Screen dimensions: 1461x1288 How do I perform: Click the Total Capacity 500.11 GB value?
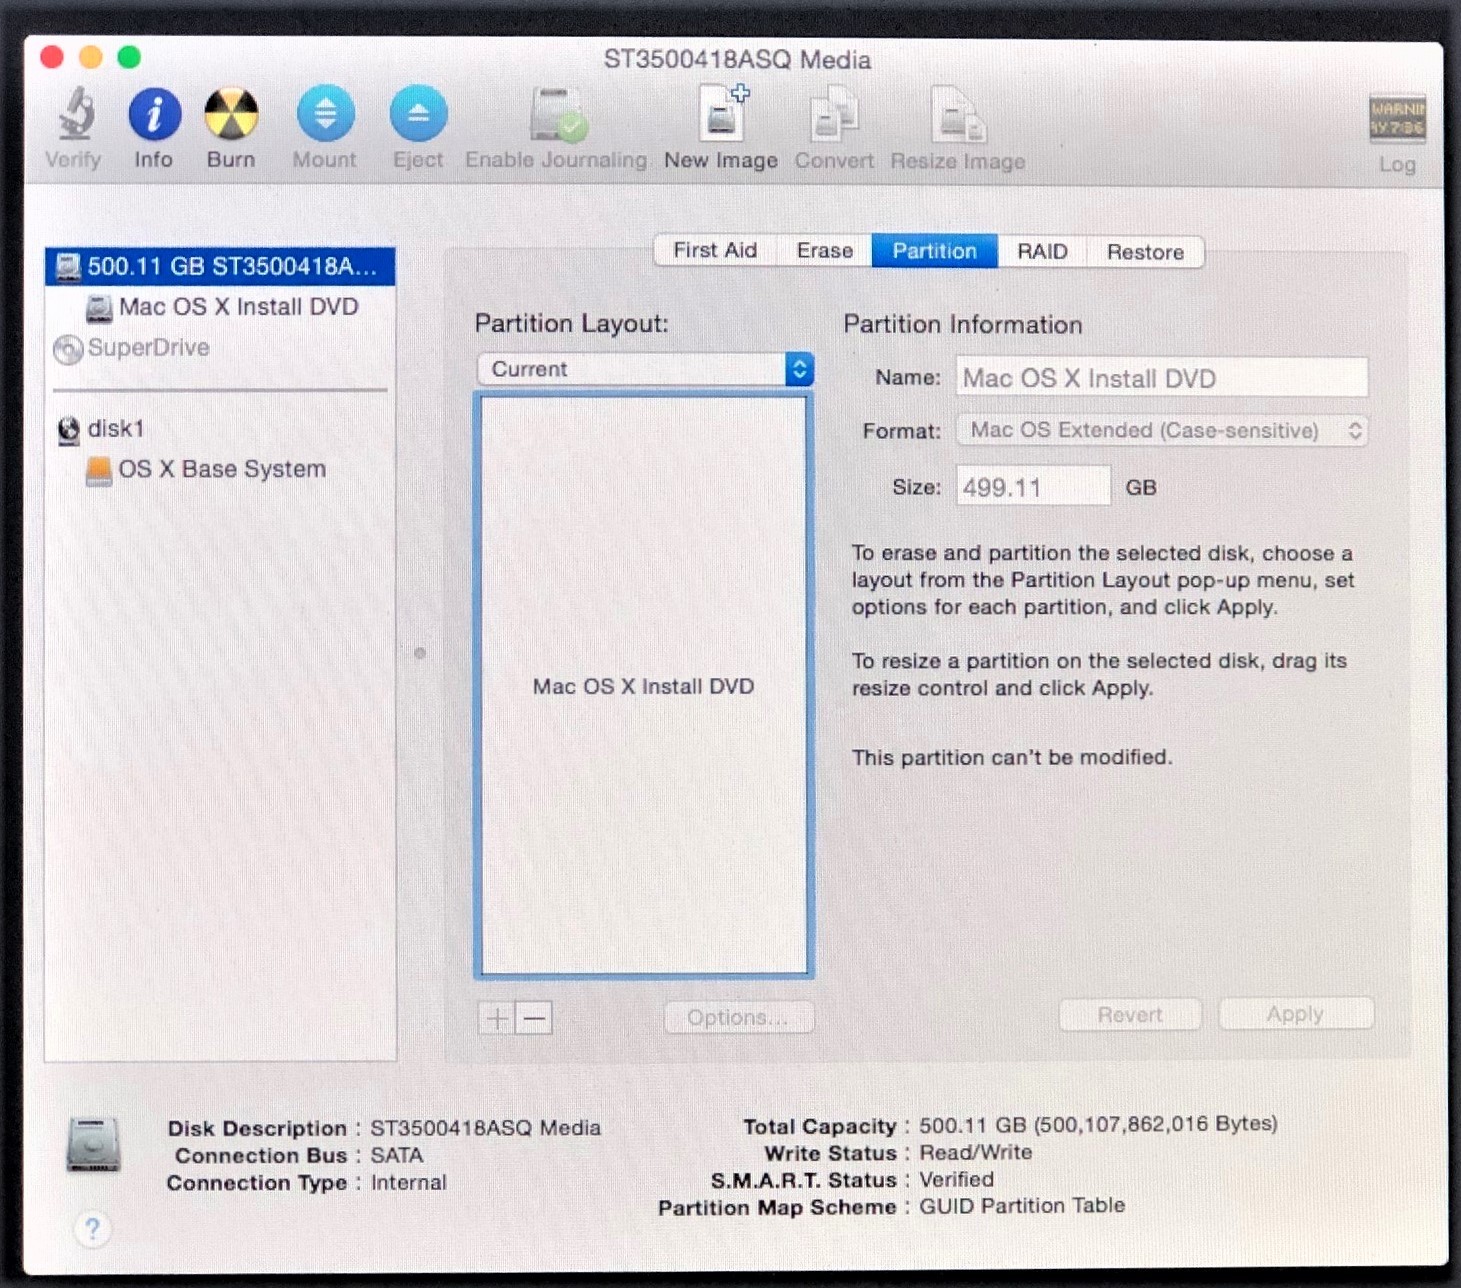tap(1098, 1125)
